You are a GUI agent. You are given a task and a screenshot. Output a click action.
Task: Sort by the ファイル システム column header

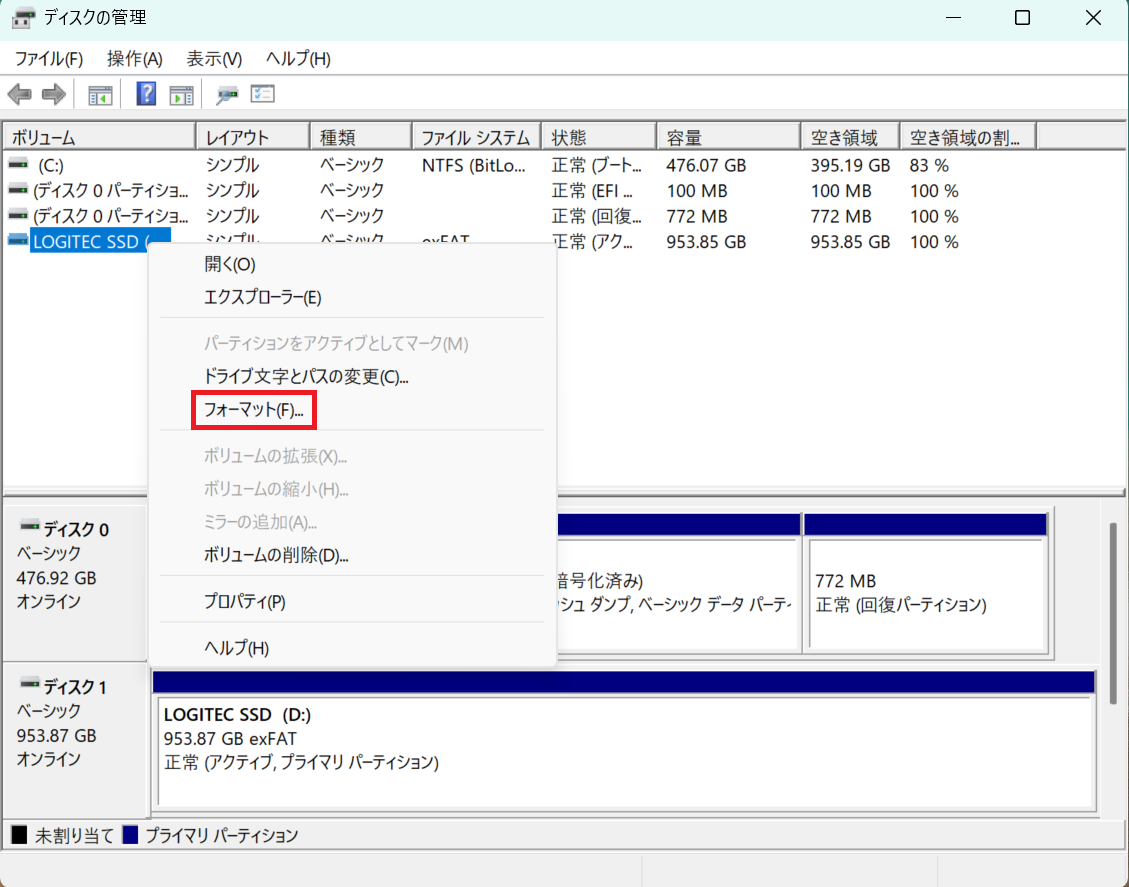(x=475, y=137)
